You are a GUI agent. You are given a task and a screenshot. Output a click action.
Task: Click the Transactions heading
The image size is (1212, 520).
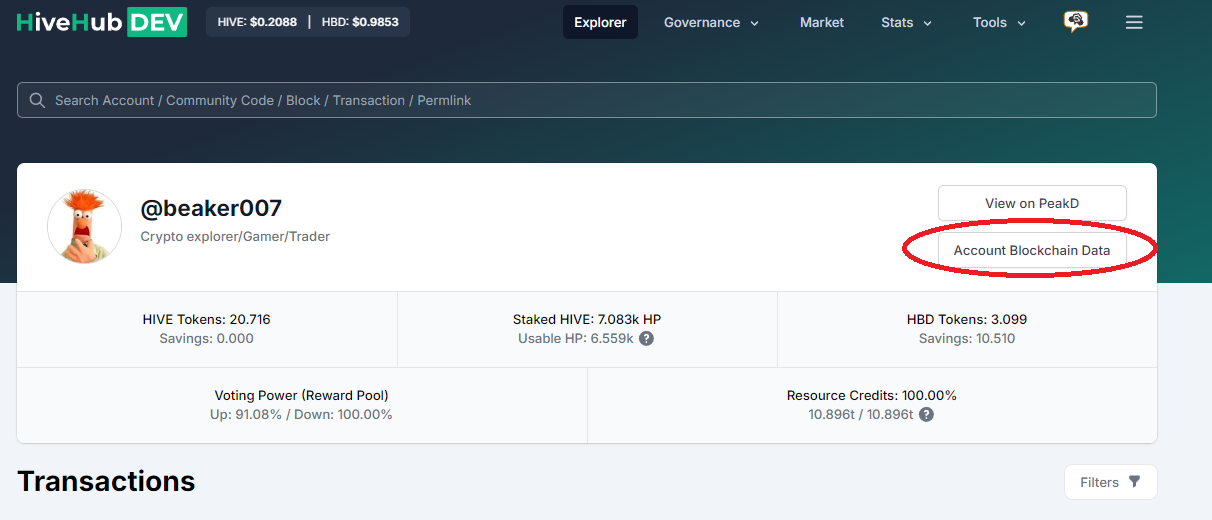click(x=106, y=482)
